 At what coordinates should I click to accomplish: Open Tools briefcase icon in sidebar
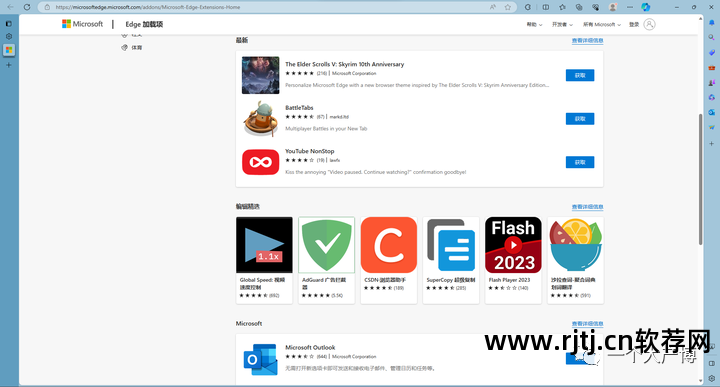point(712,67)
